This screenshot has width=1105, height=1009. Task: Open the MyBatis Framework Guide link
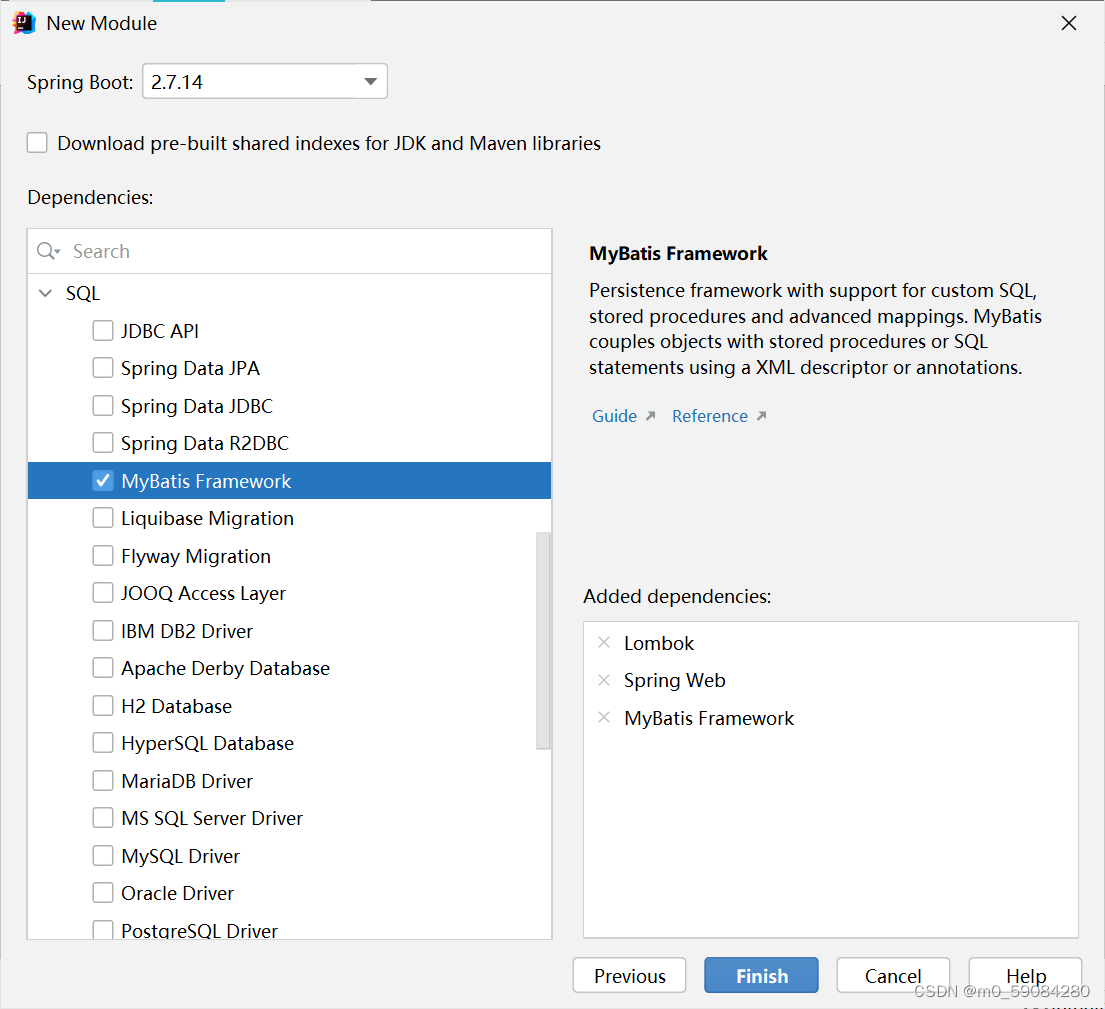click(614, 415)
